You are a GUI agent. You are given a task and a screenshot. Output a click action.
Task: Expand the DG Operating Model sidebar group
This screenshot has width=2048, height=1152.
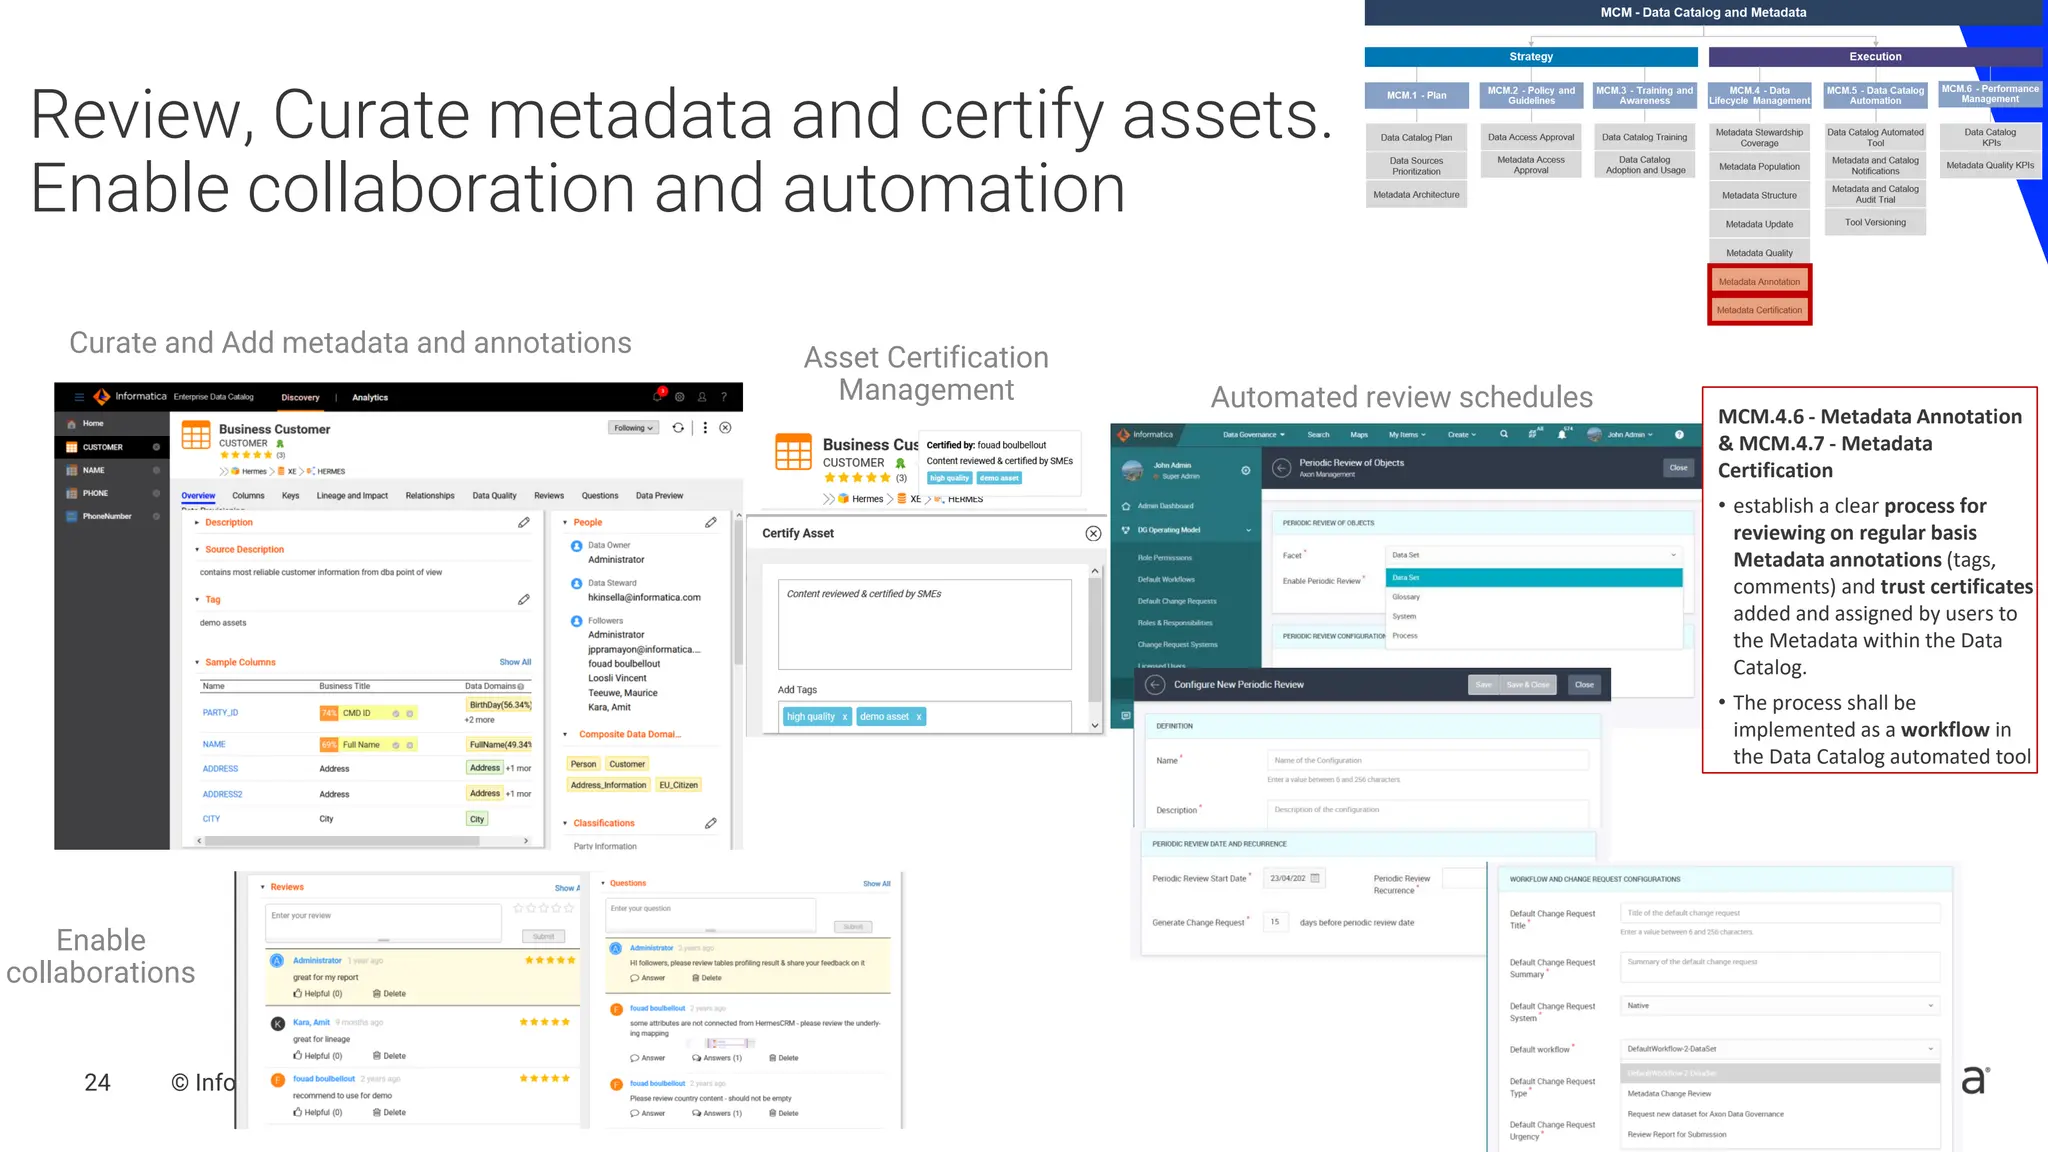(1248, 530)
